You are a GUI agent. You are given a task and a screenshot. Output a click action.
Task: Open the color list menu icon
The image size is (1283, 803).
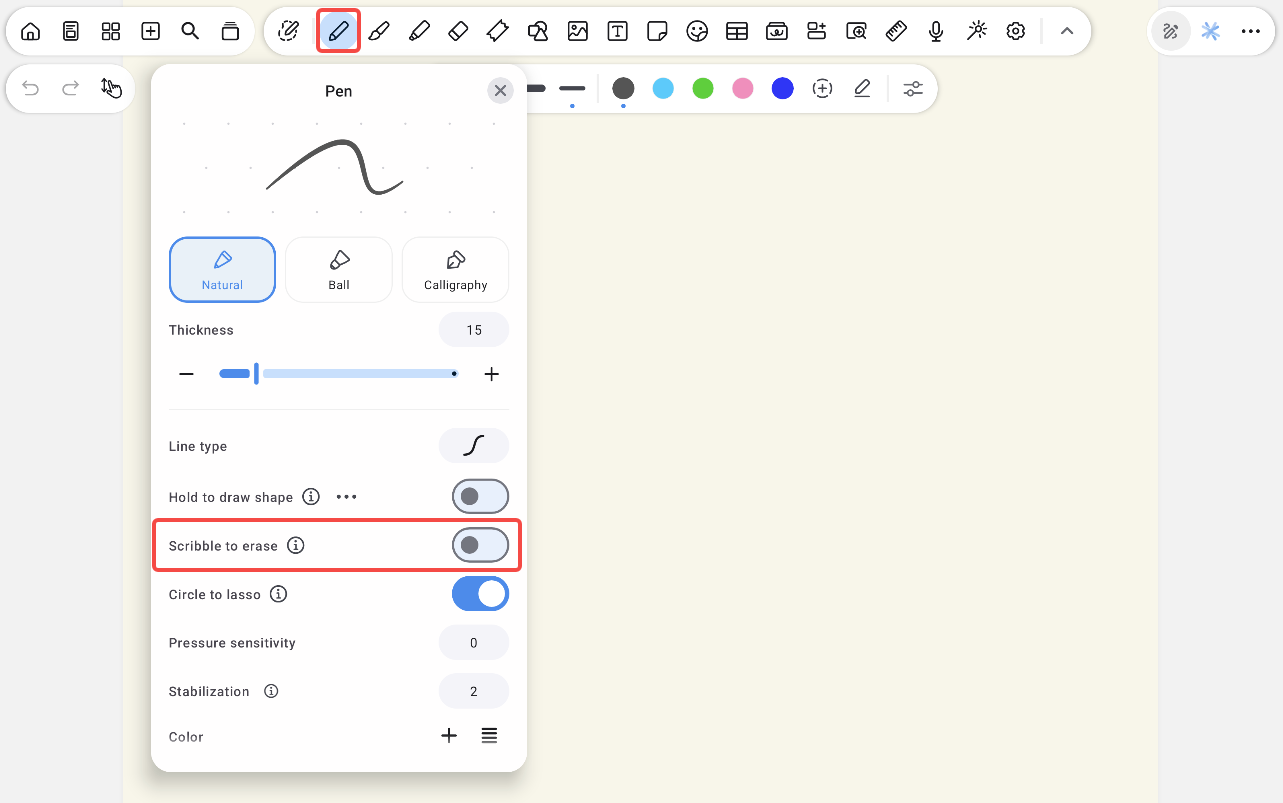point(489,736)
